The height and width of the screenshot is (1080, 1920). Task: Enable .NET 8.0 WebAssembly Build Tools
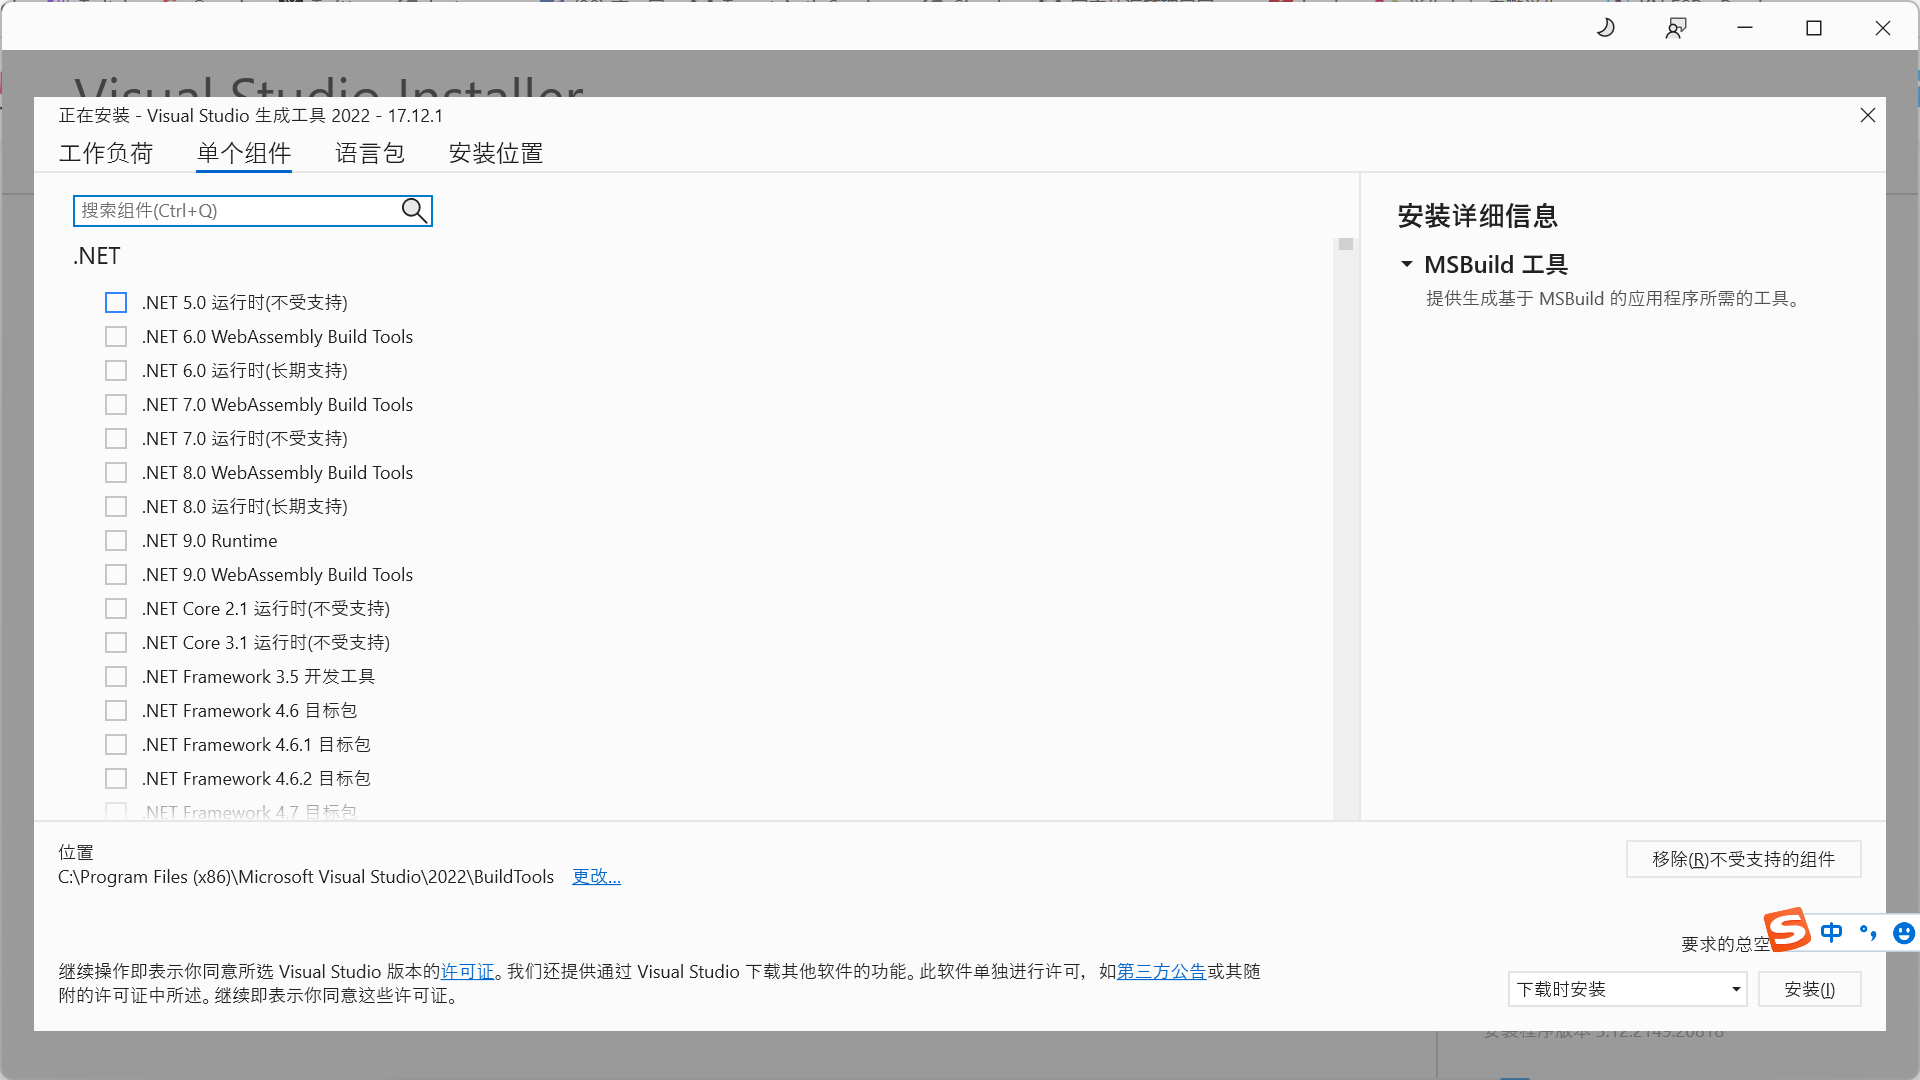(x=116, y=472)
